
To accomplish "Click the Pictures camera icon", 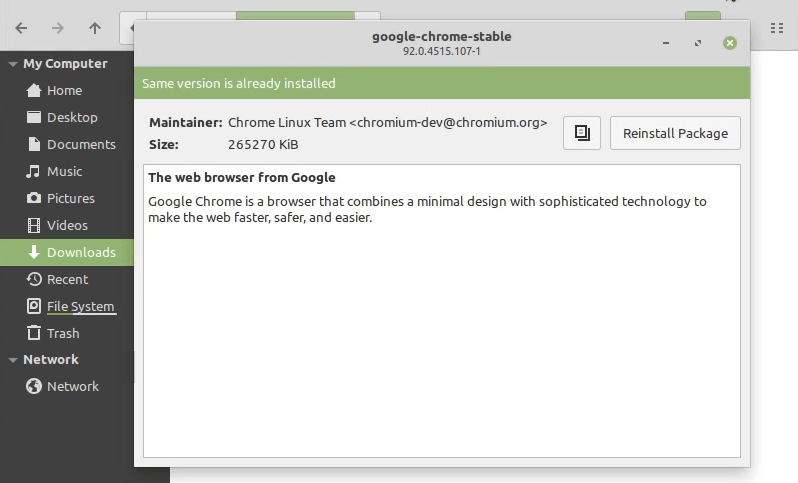I will coord(34,198).
